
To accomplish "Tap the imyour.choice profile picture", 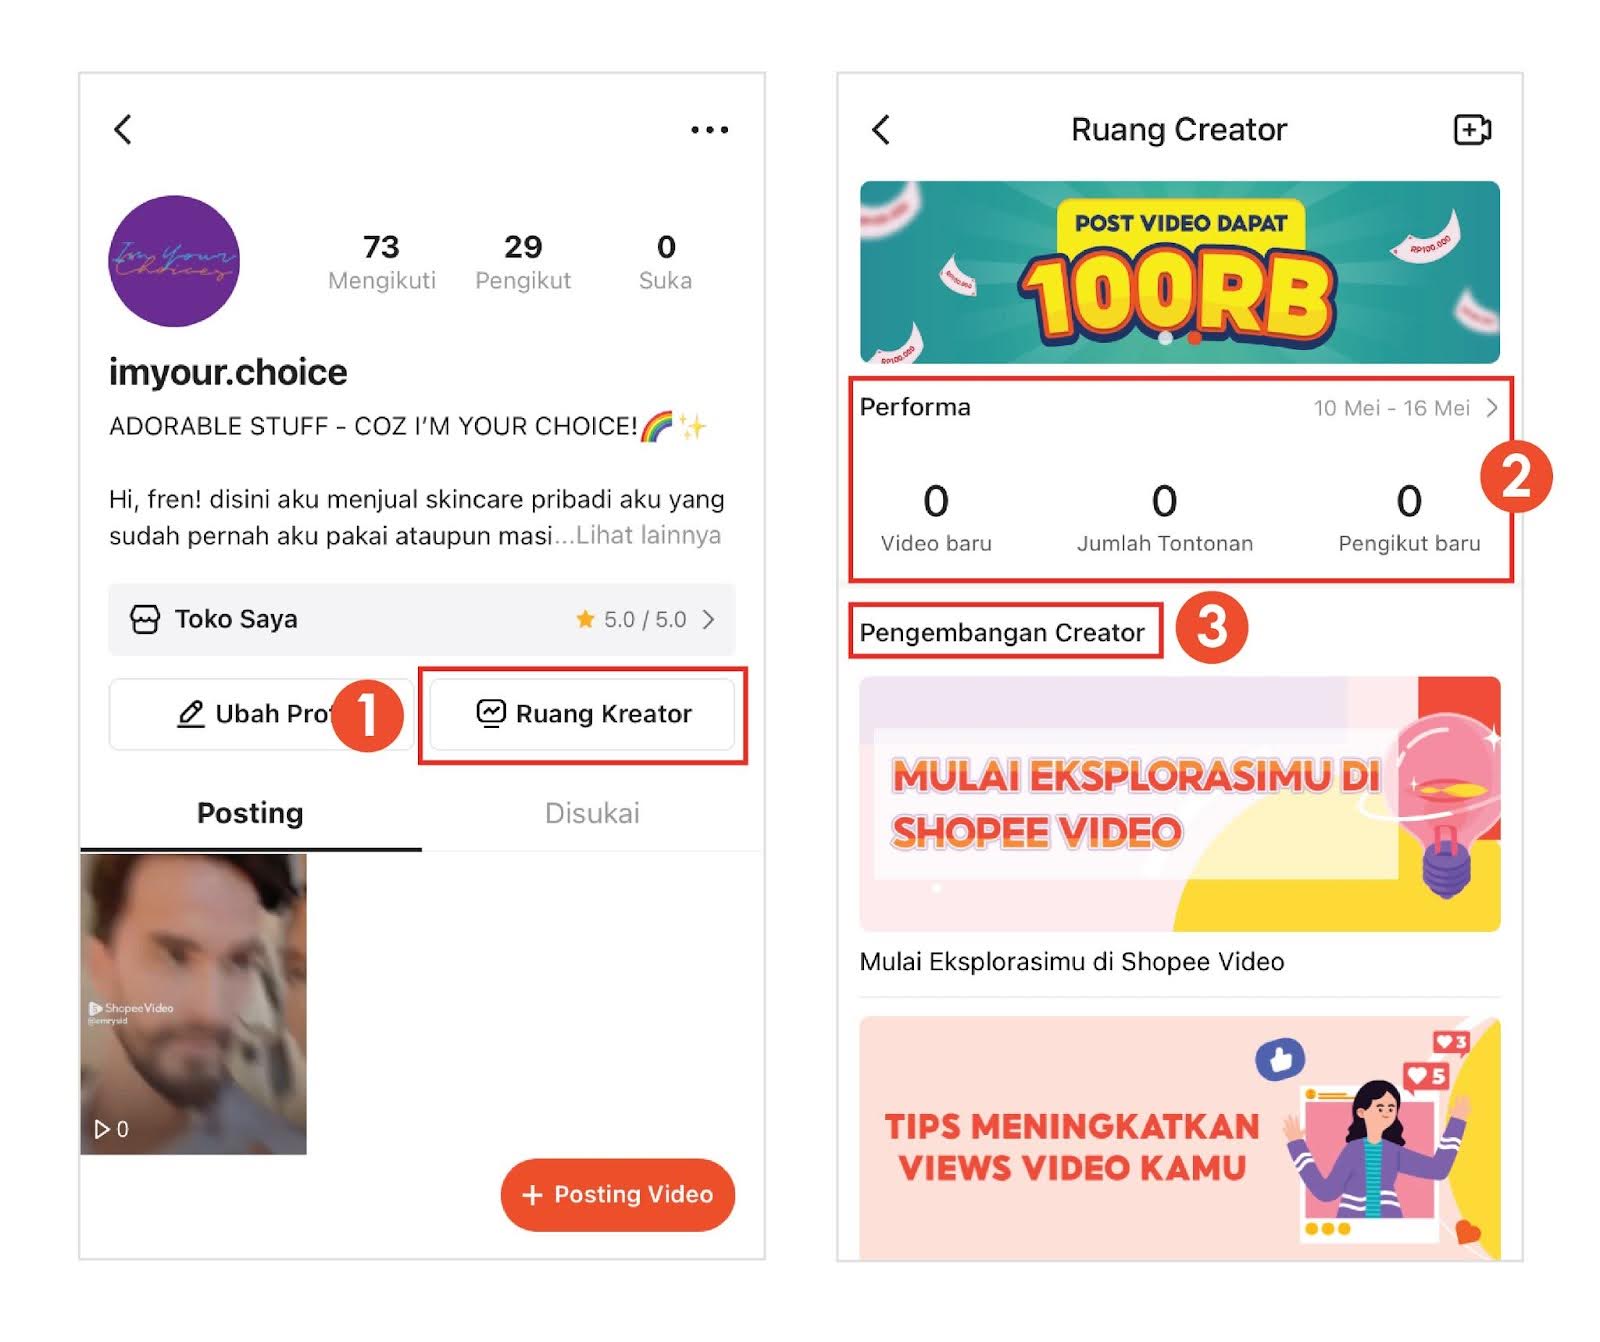I will (174, 261).
